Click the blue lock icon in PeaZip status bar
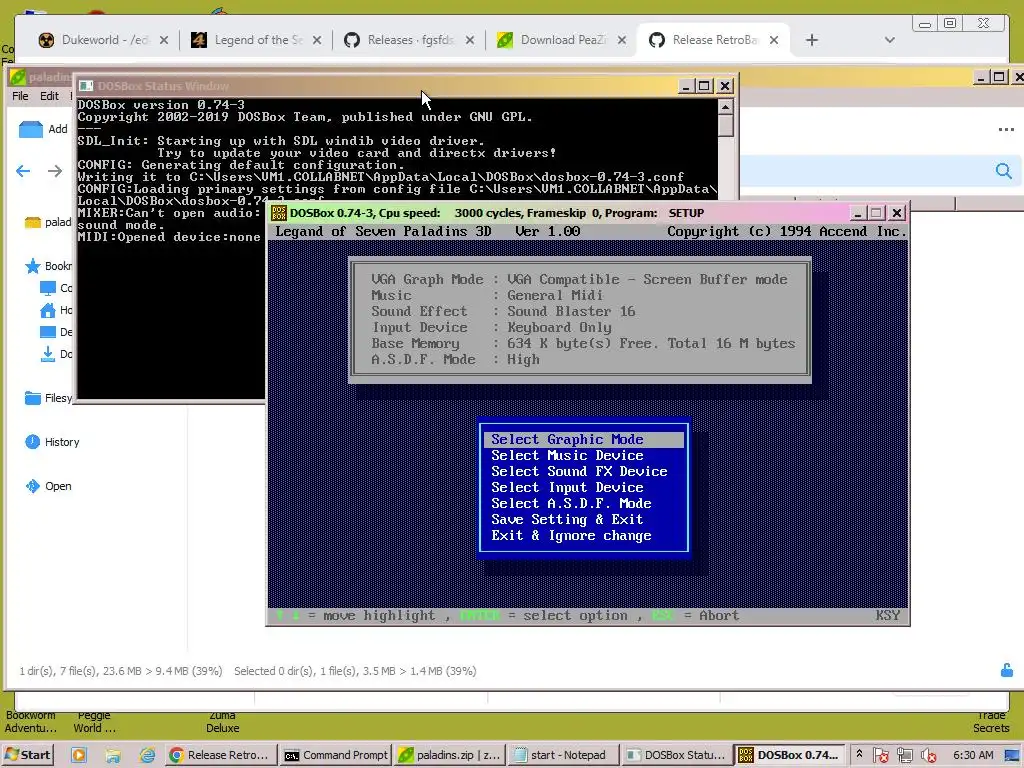The image size is (1024, 768). pos(1007,670)
